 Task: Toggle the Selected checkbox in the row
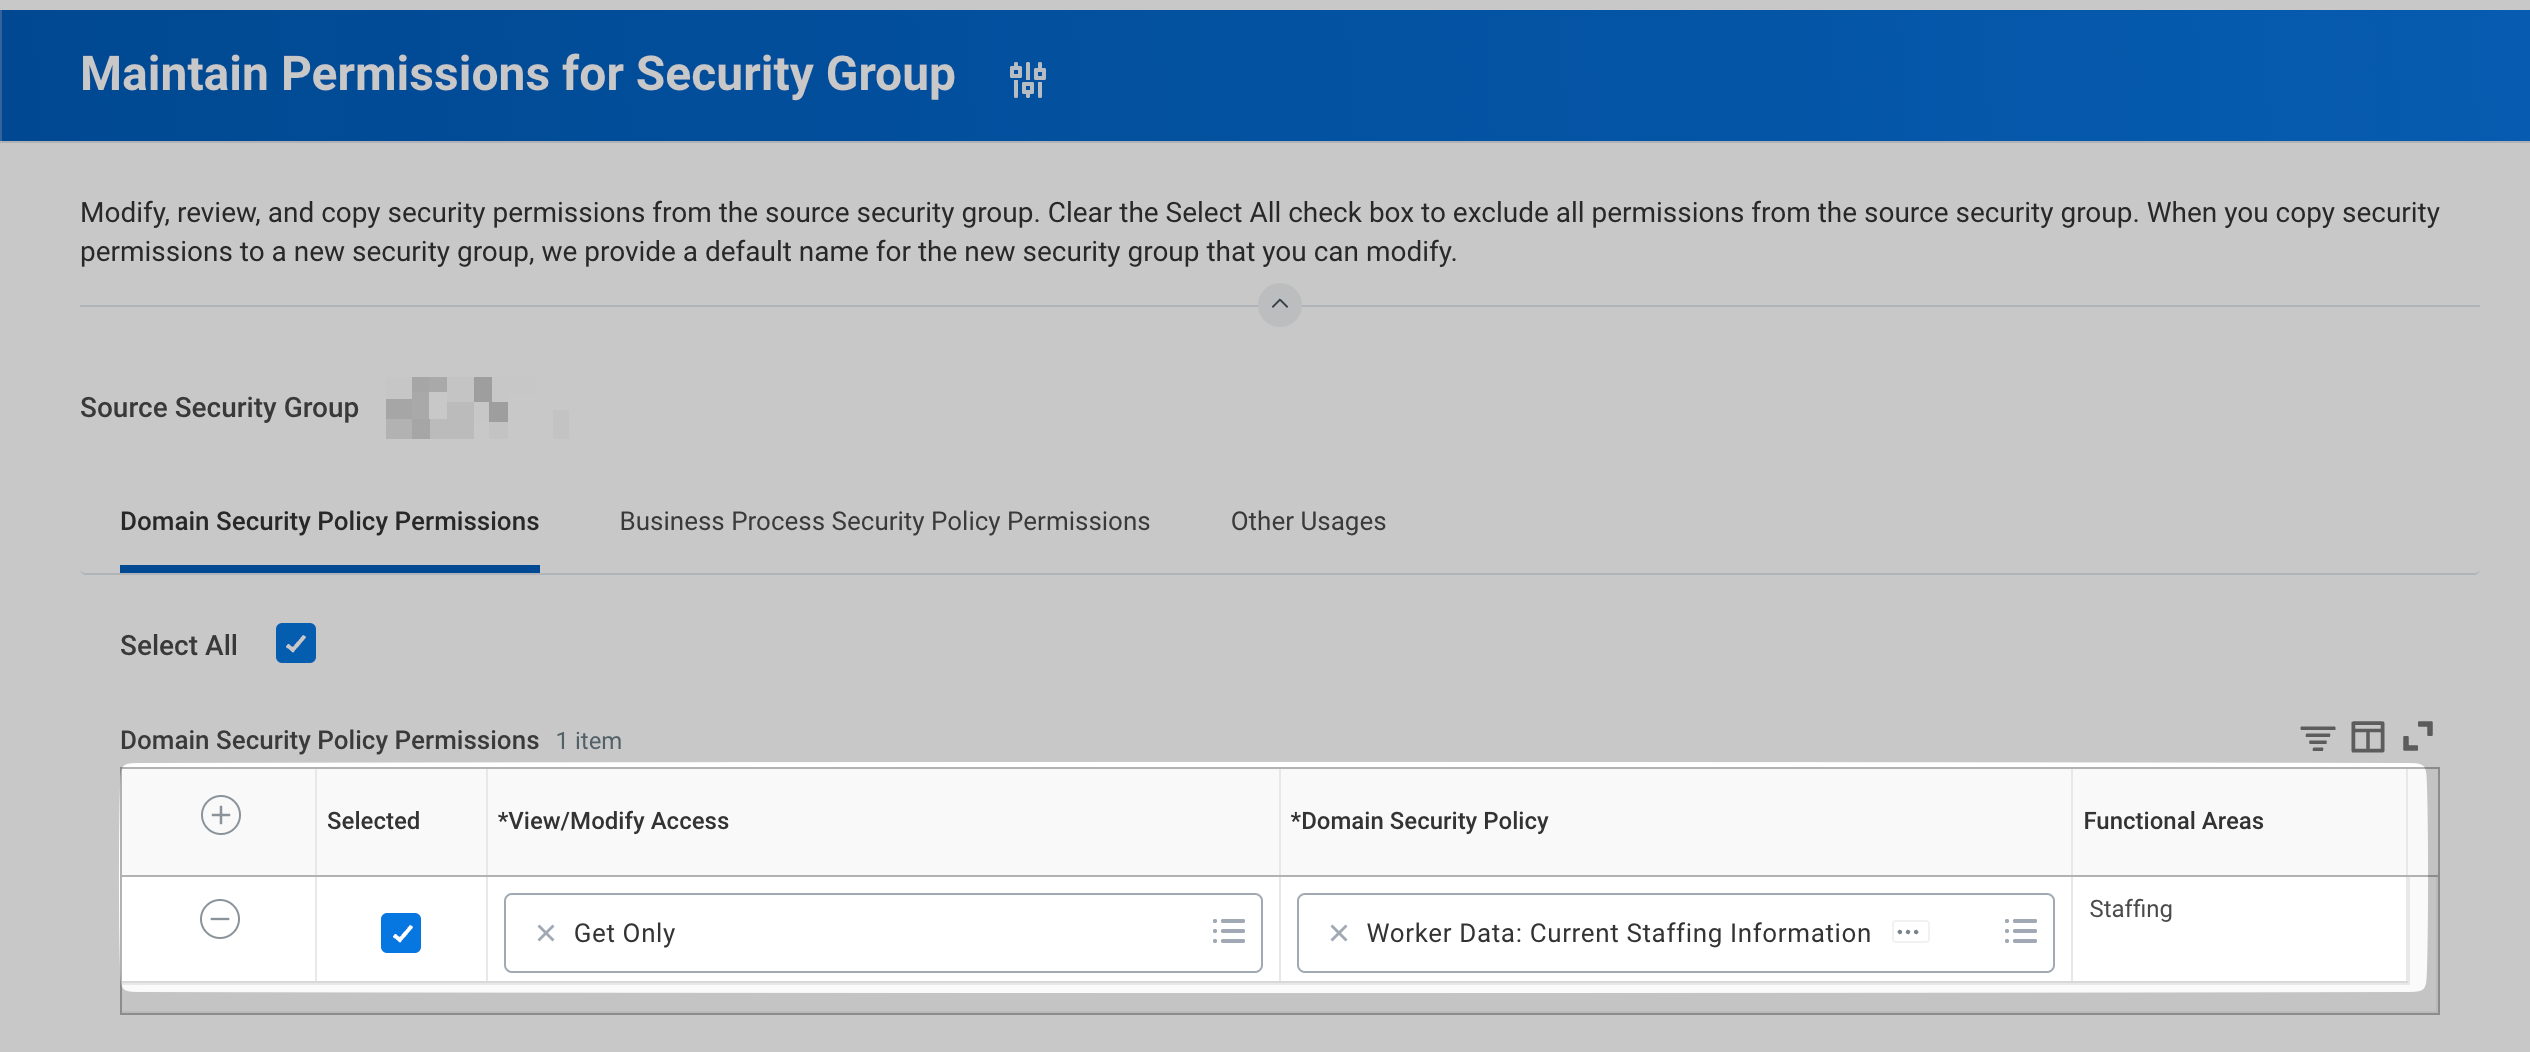pyautogui.click(x=401, y=933)
